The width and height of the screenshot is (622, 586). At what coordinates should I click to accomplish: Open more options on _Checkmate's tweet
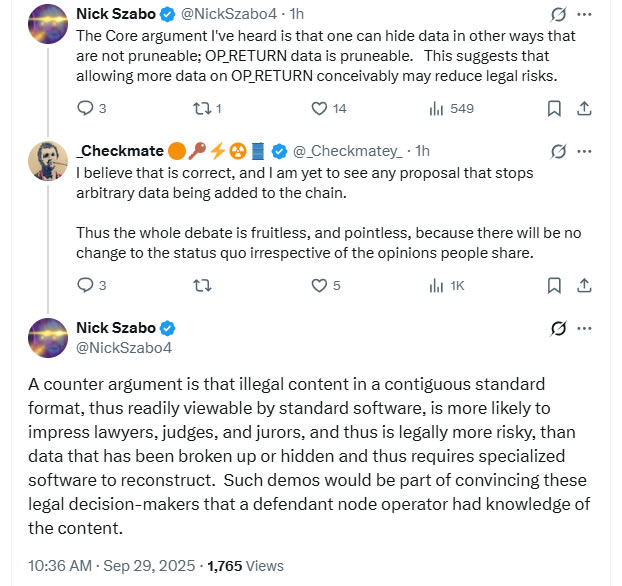tap(585, 151)
